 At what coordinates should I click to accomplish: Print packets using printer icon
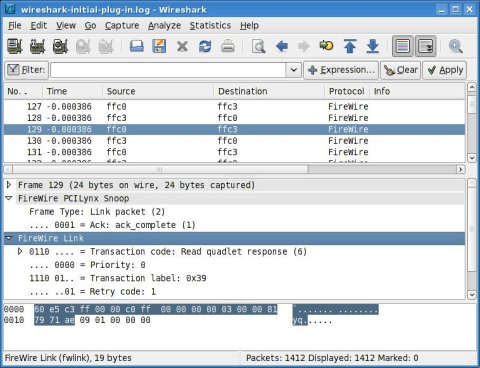click(x=228, y=46)
